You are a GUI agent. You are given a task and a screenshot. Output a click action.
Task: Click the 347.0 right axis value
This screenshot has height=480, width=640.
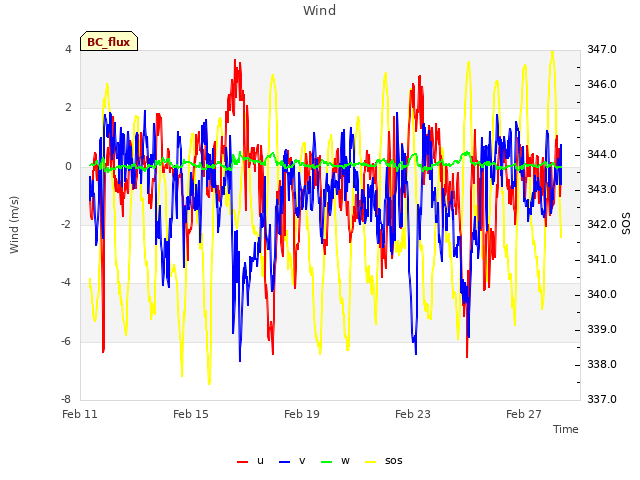pyautogui.click(x=602, y=49)
